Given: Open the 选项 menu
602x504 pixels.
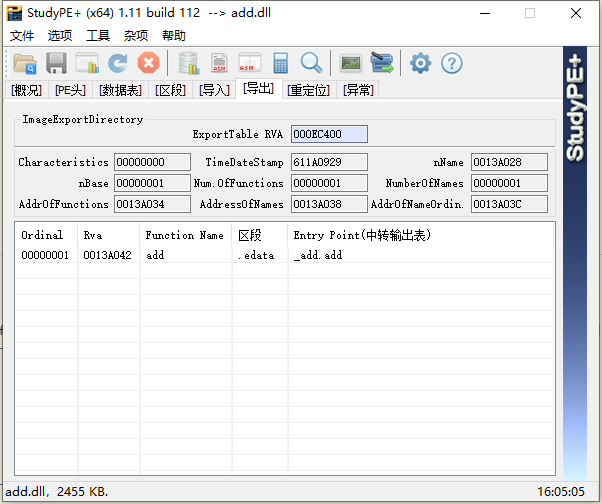Looking at the screenshot, I should click(60, 36).
